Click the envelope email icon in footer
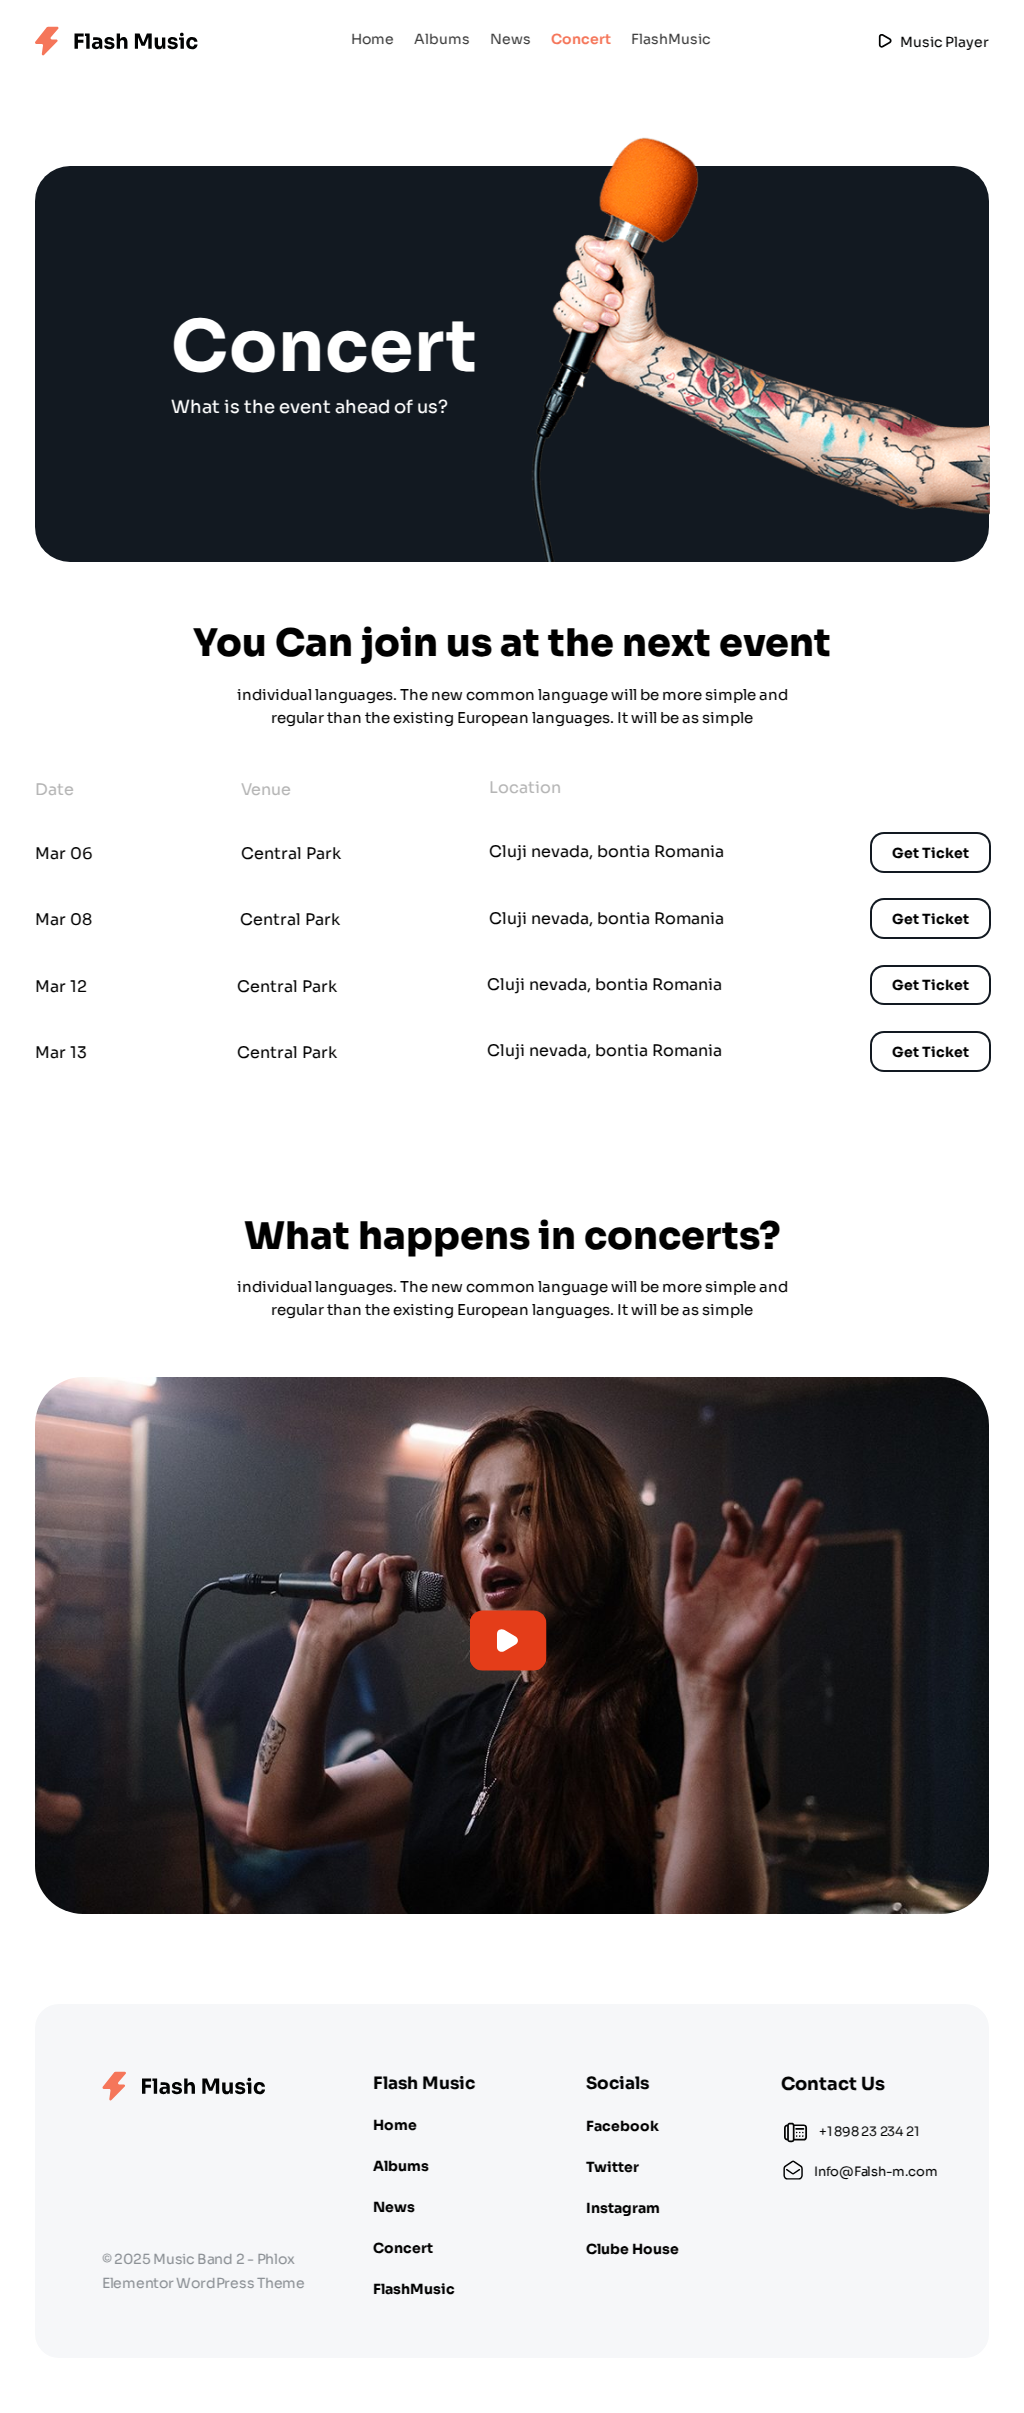1024x2413 pixels. click(793, 2171)
